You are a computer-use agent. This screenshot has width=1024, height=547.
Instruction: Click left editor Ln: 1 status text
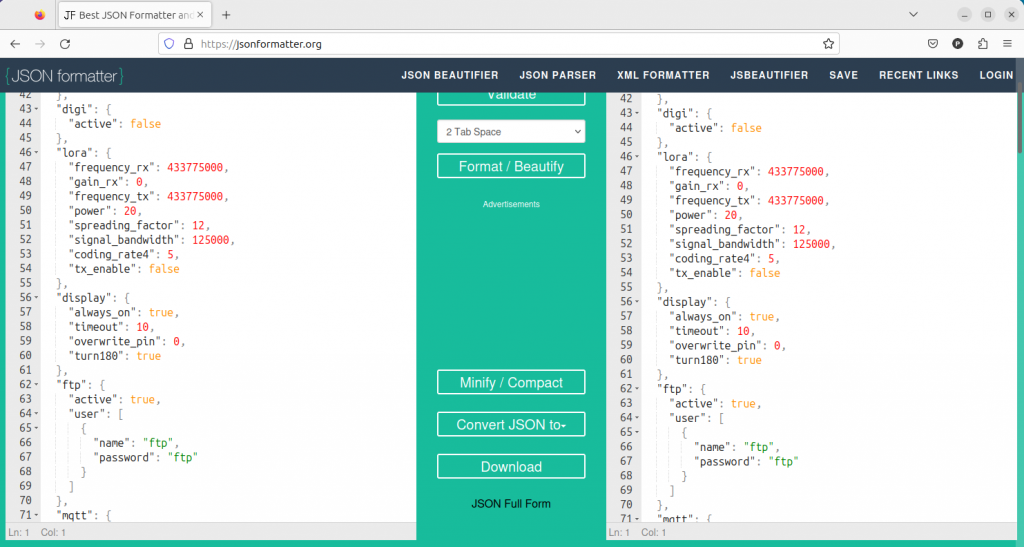[x=19, y=533]
